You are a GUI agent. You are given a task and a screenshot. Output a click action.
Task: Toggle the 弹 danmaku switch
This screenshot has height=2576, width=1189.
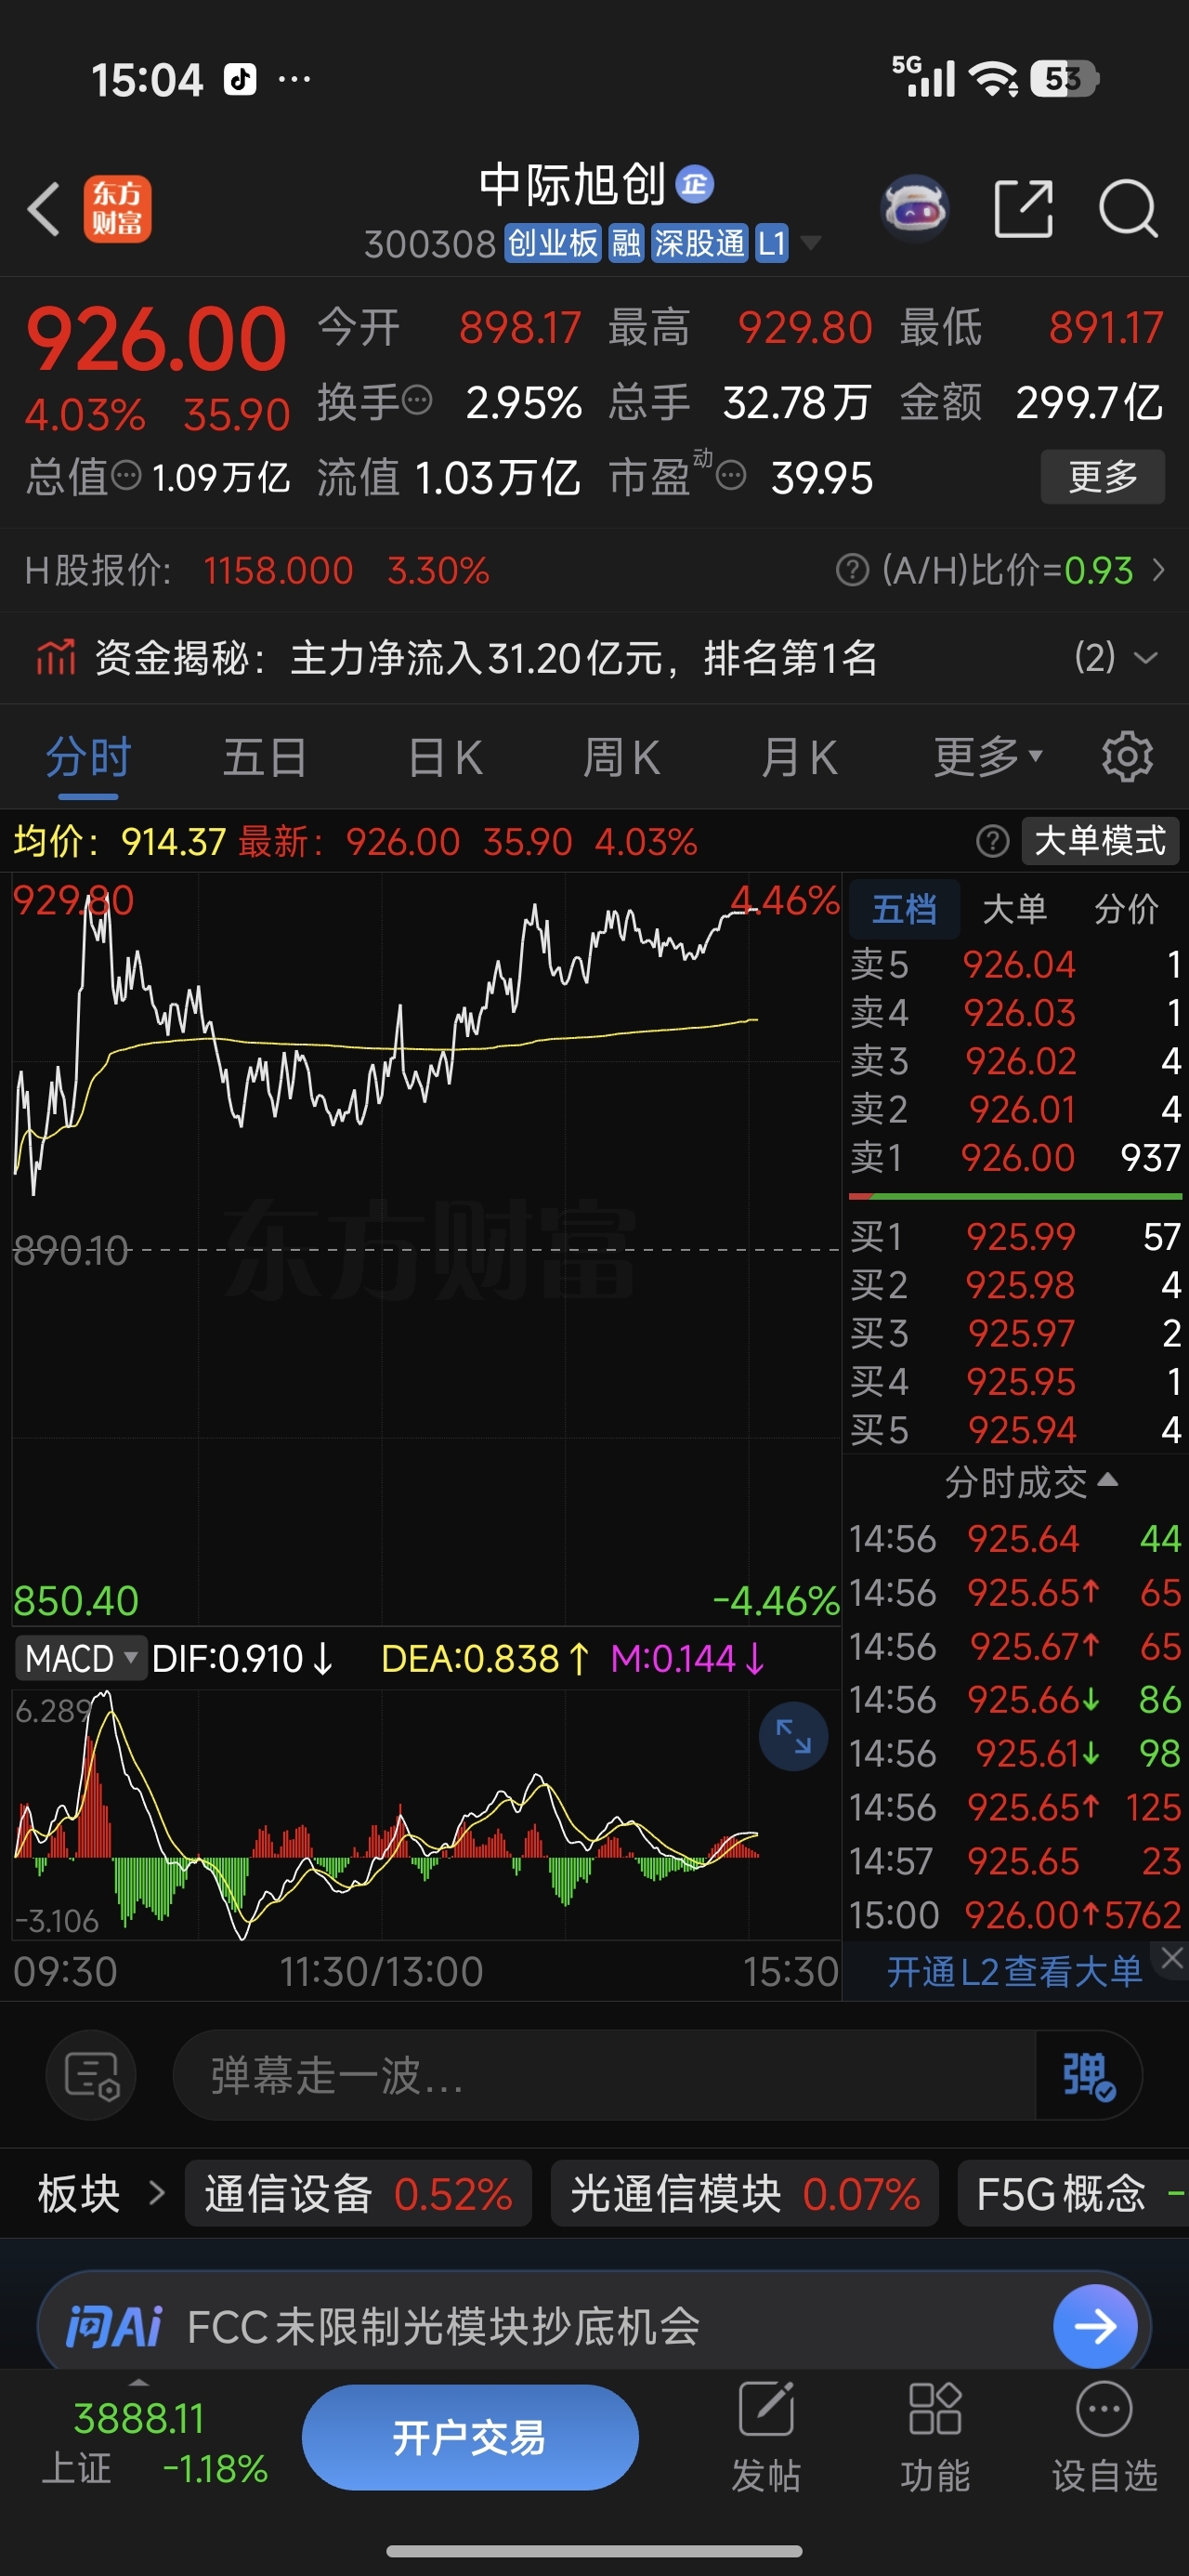1088,2076
